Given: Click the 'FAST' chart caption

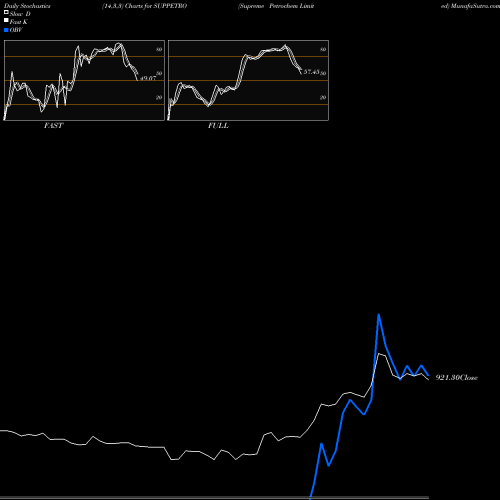Looking at the screenshot, I should [53, 126].
